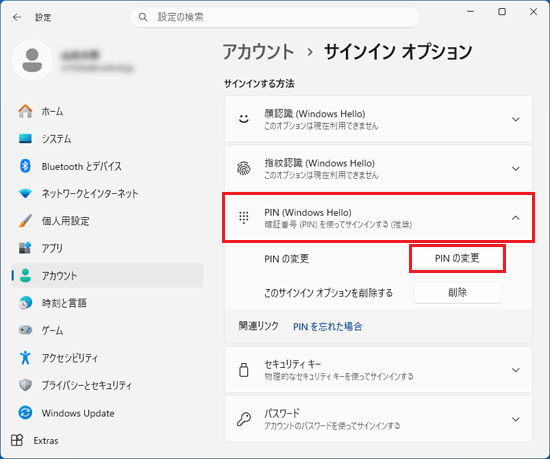The image size is (550, 459).
Task: Click the security key USB icon
Action: (244, 370)
